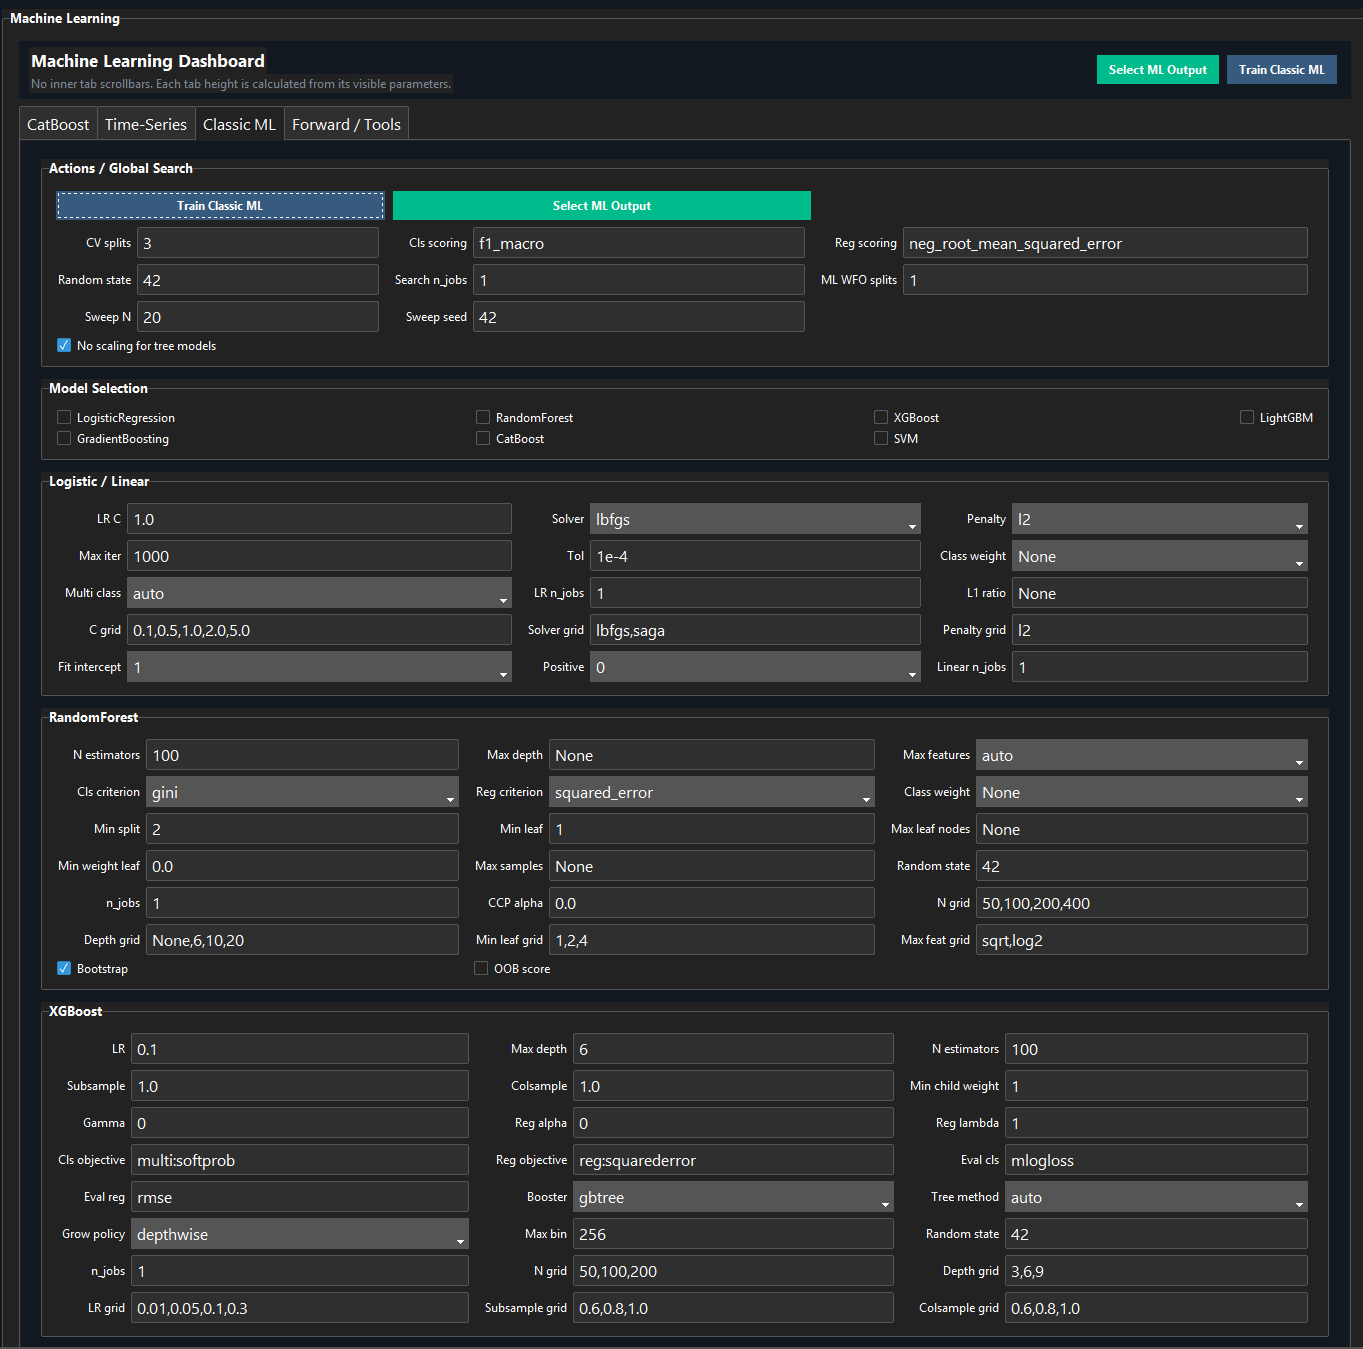The height and width of the screenshot is (1349, 1363).
Task: Click the Max bin field showing 256
Action: [733, 1234]
